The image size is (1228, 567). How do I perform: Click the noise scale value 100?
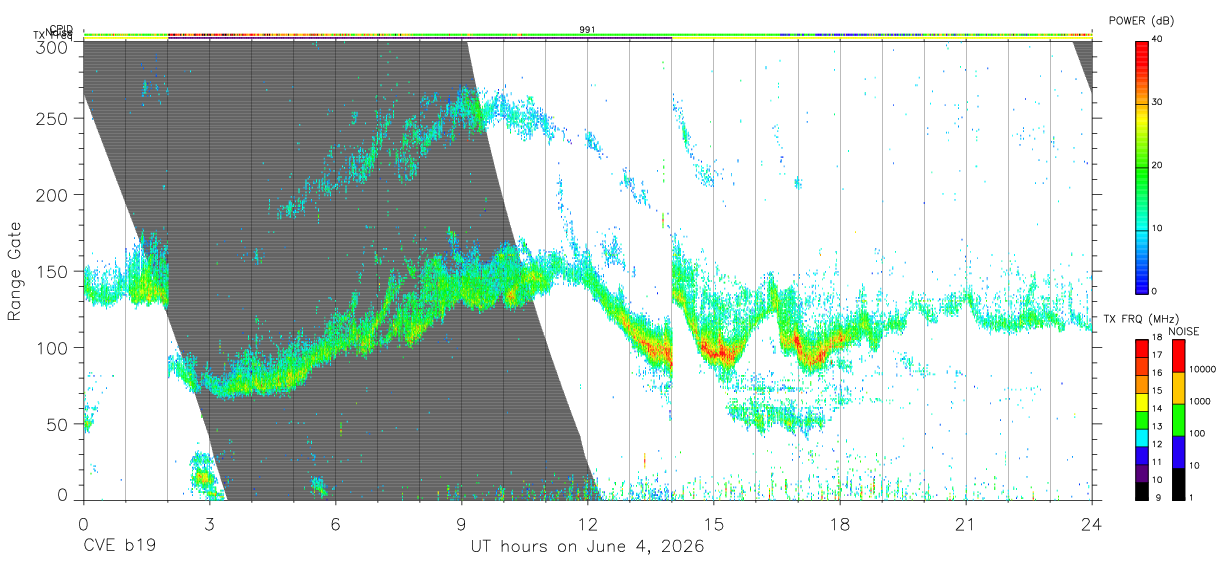click(x=1197, y=434)
